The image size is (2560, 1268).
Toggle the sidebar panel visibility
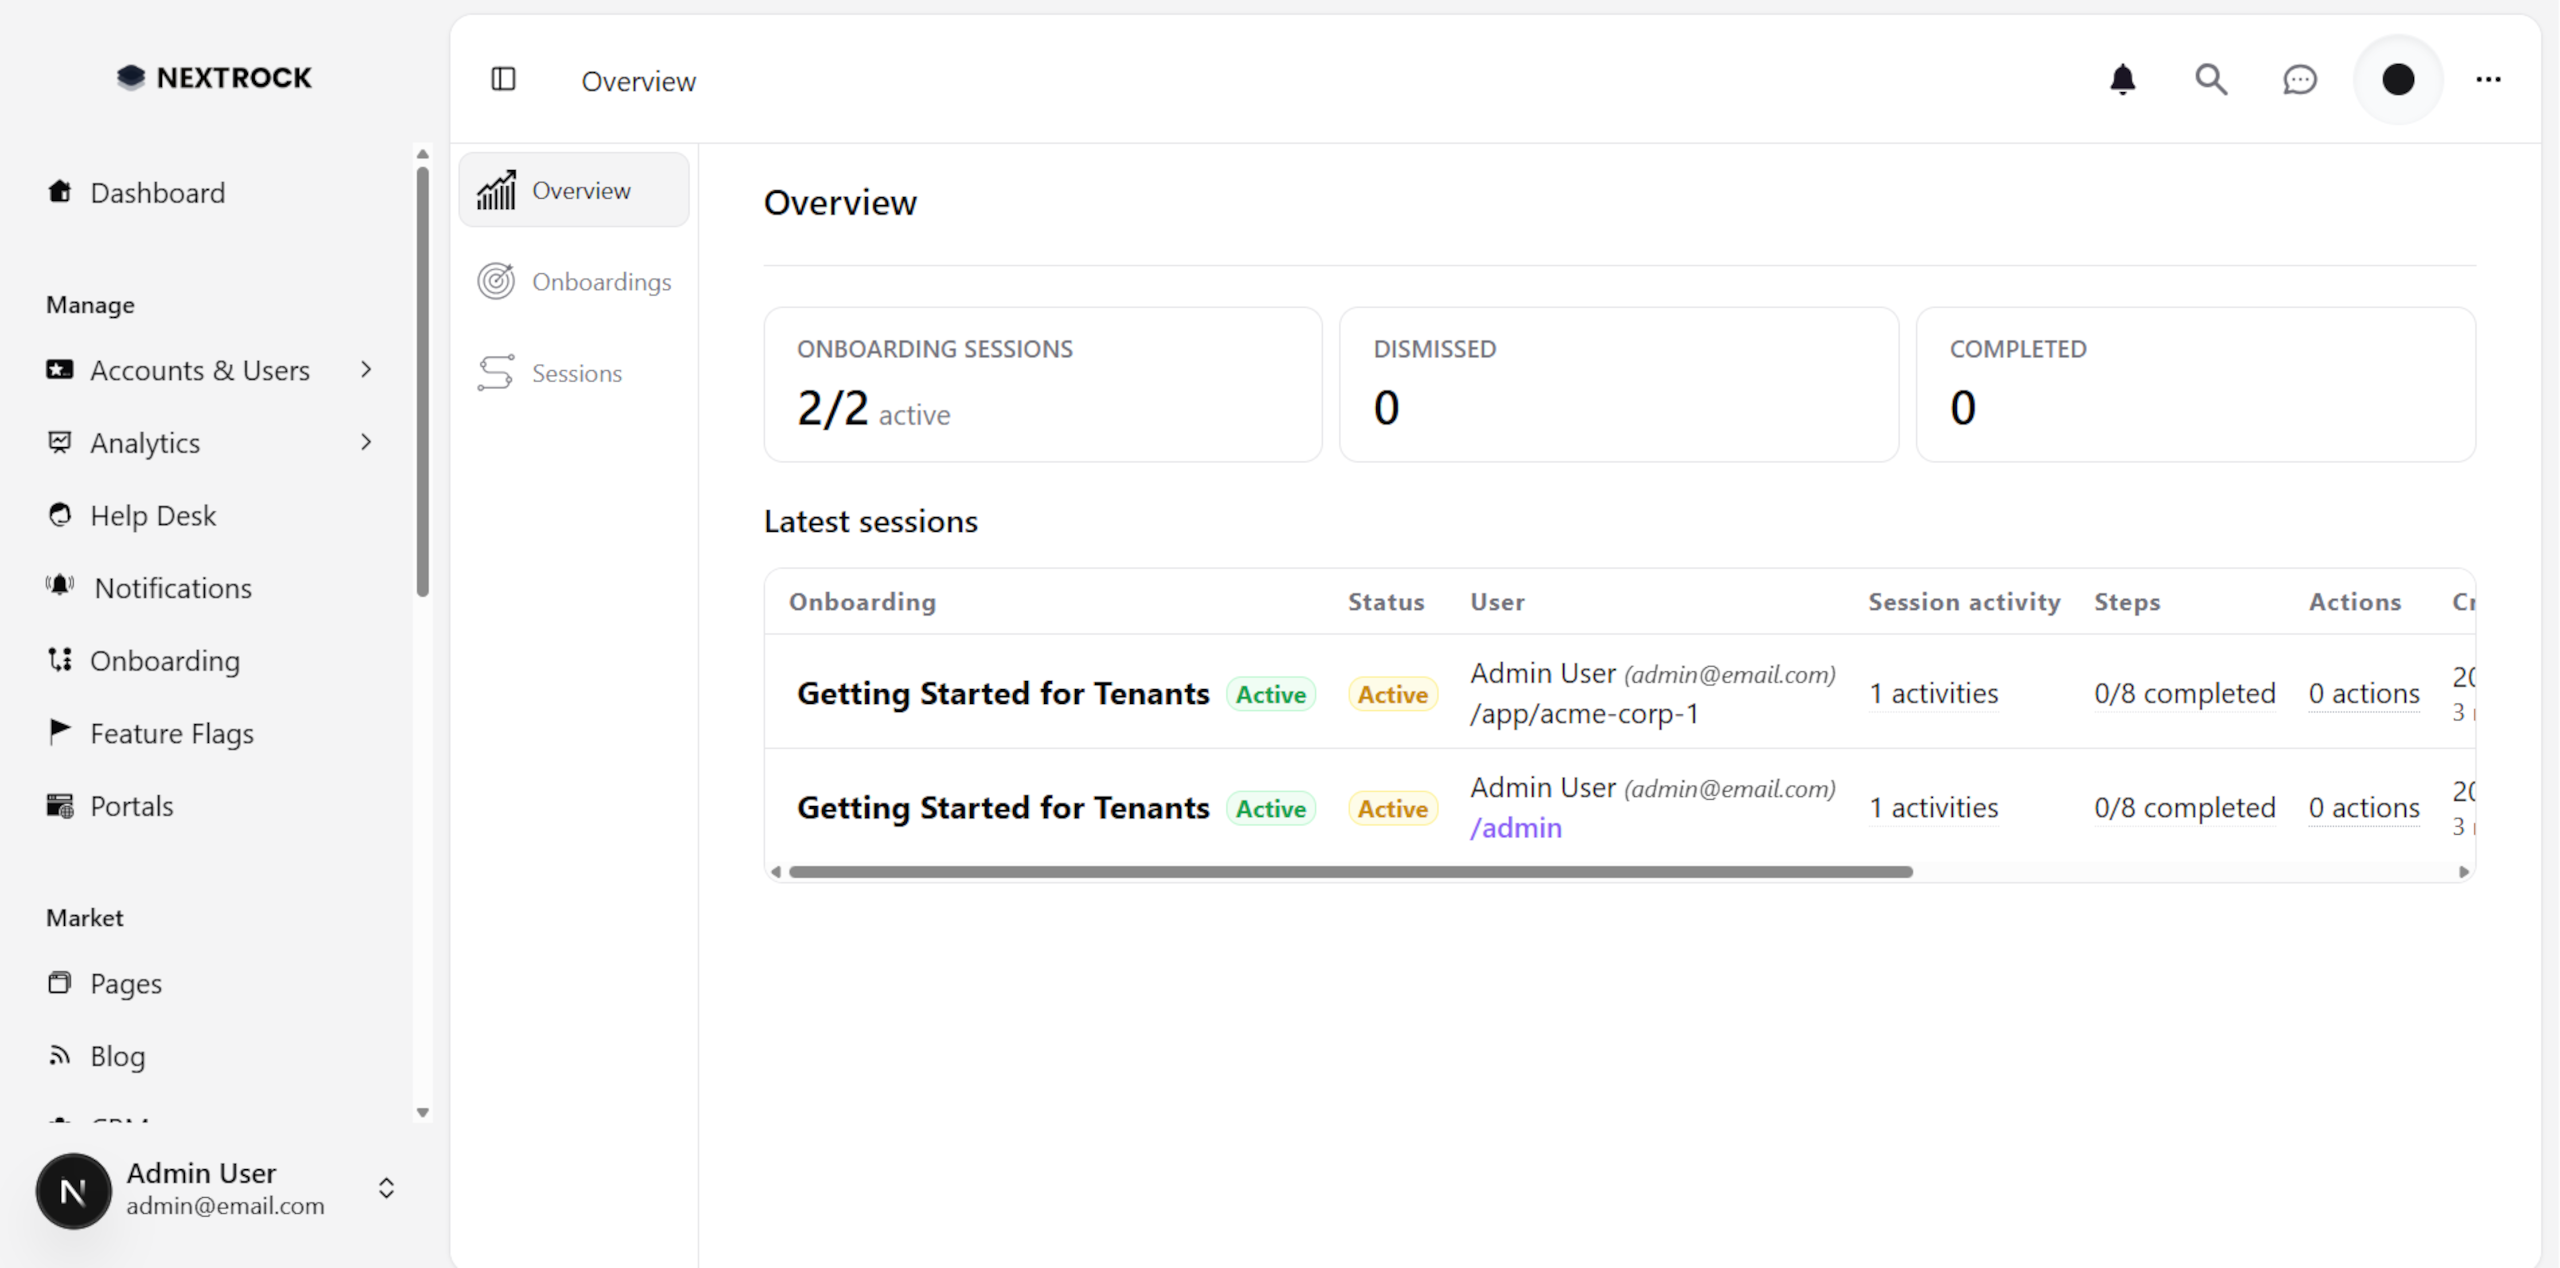504,79
